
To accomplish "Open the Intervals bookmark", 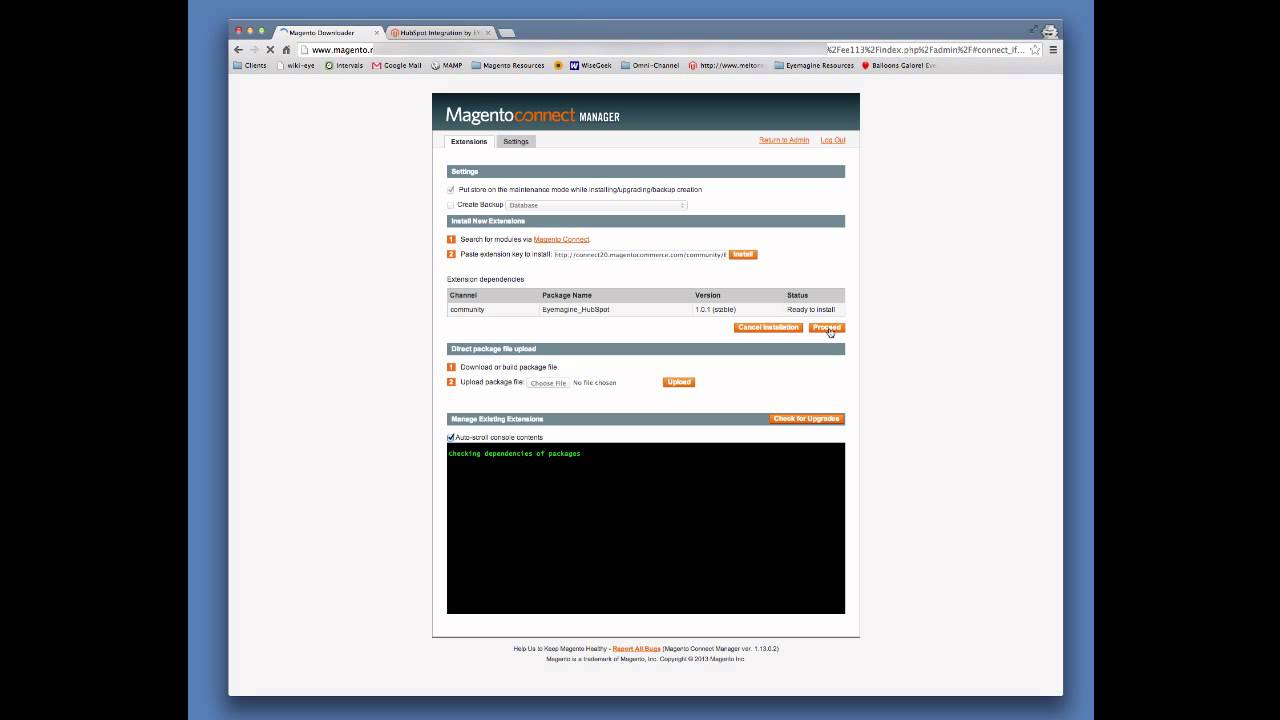I will tap(344, 65).
